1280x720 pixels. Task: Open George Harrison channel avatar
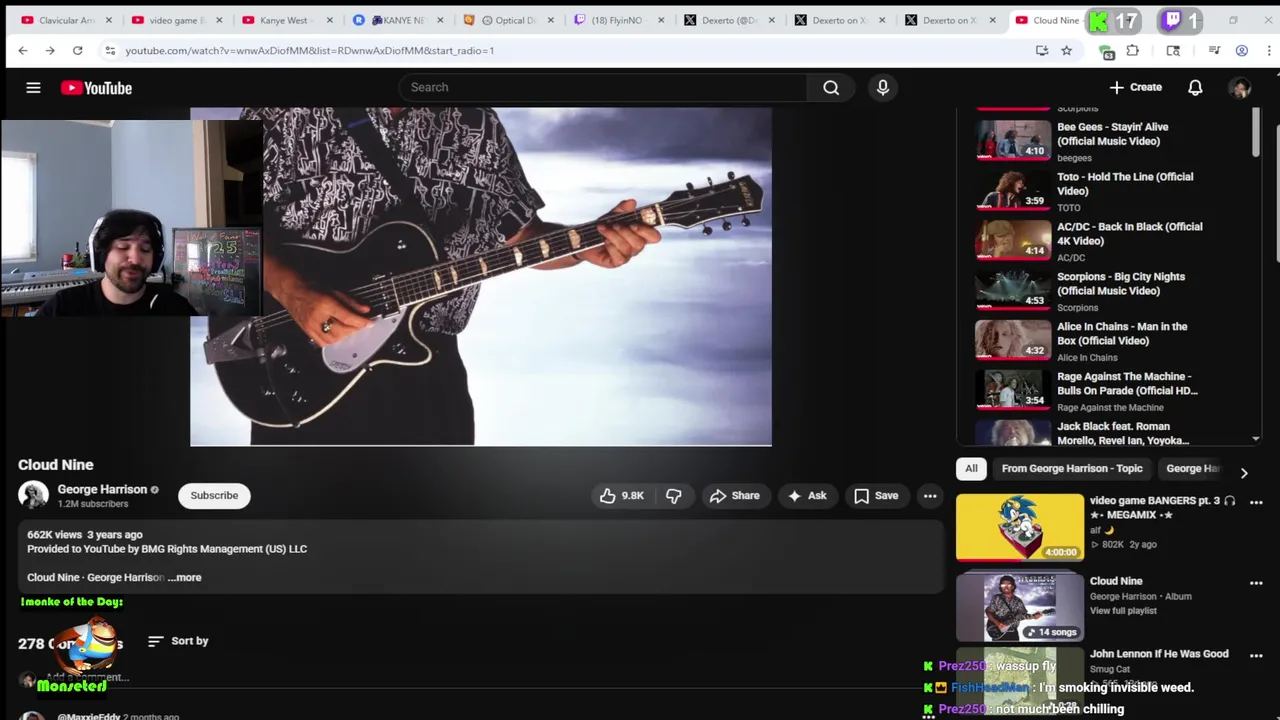(33, 496)
